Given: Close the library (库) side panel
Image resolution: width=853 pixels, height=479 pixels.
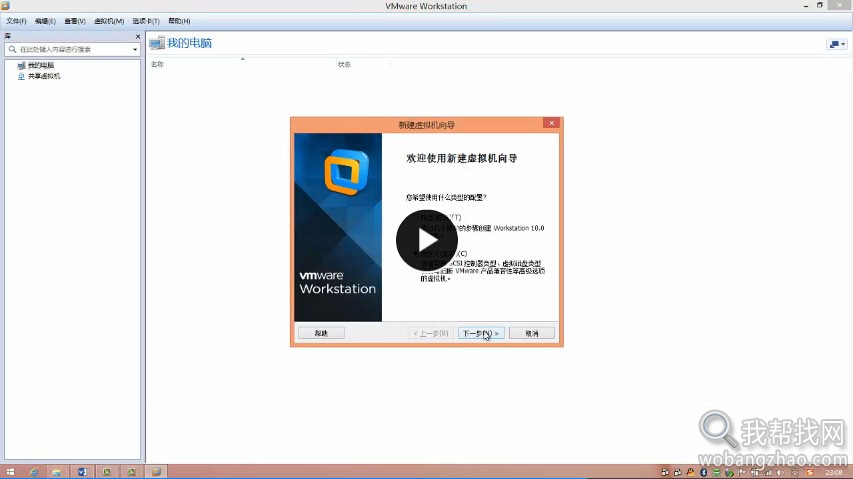Looking at the screenshot, I should click(138, 36).
